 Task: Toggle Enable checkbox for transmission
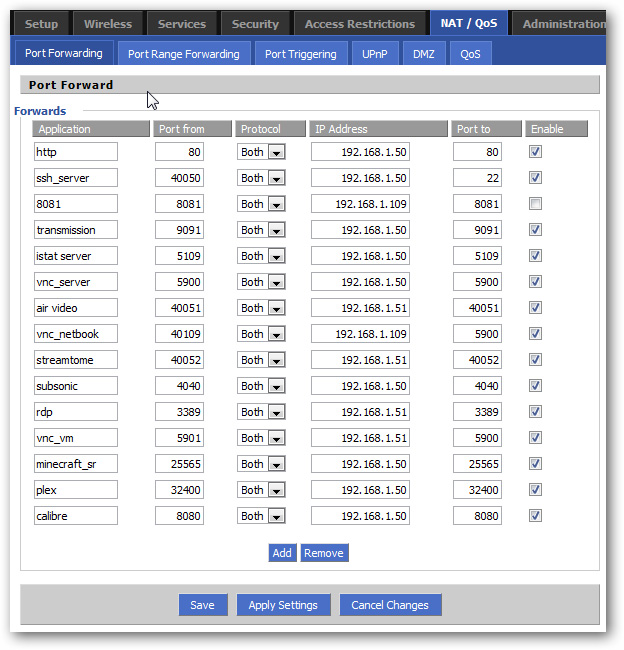pos(535,230)
